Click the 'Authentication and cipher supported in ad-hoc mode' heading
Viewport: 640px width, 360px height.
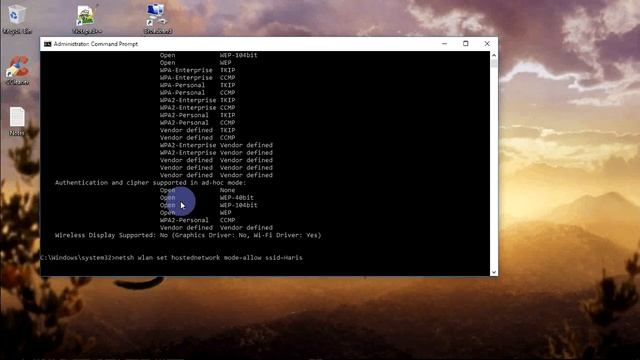(151, 183)
